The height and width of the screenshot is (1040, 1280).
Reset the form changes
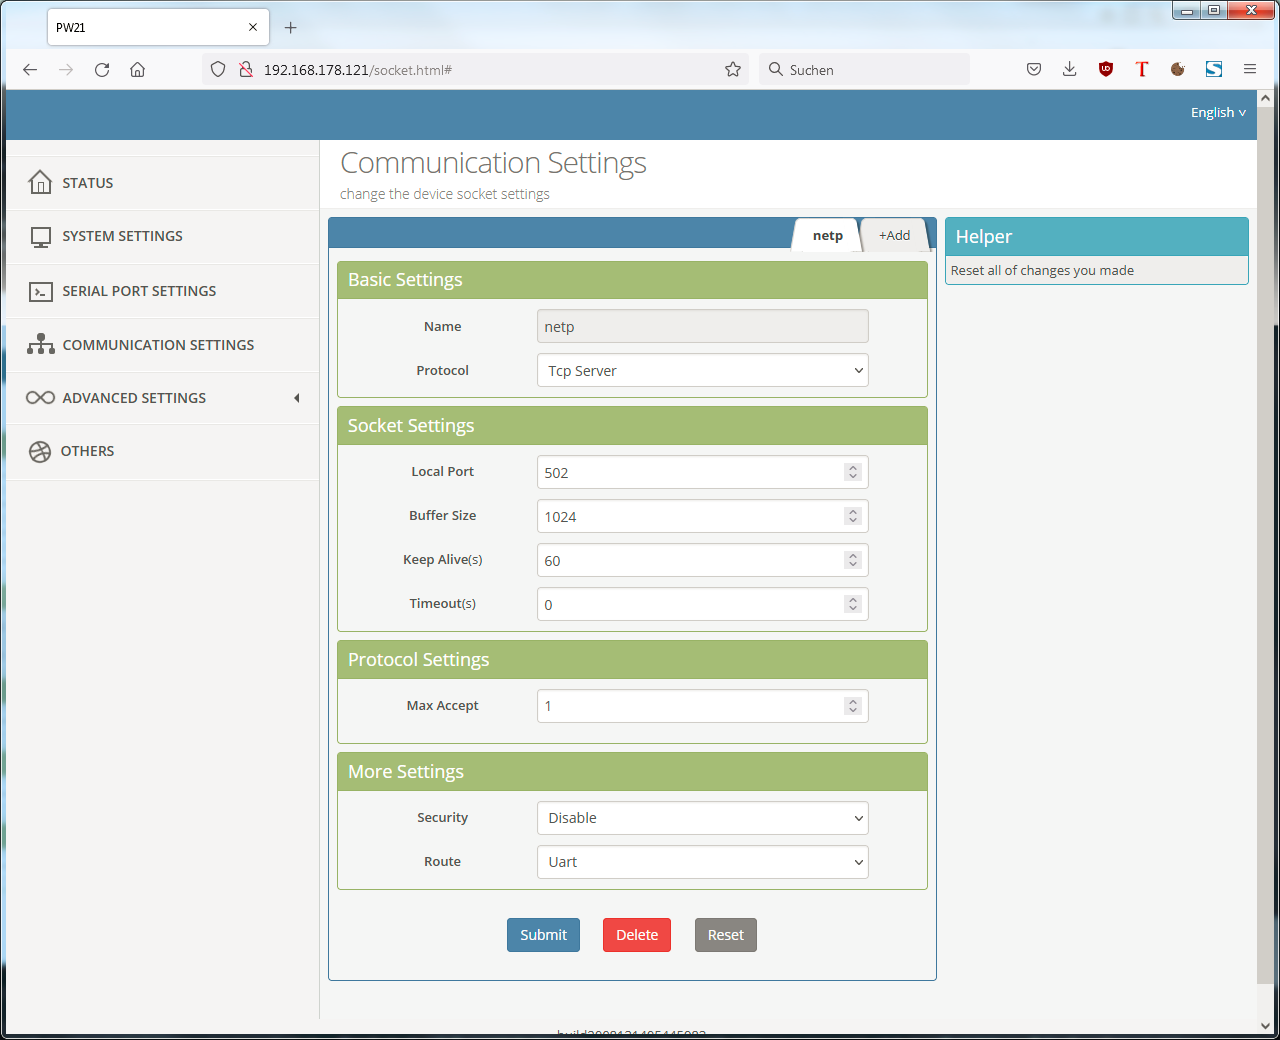(x=726, y=935)
